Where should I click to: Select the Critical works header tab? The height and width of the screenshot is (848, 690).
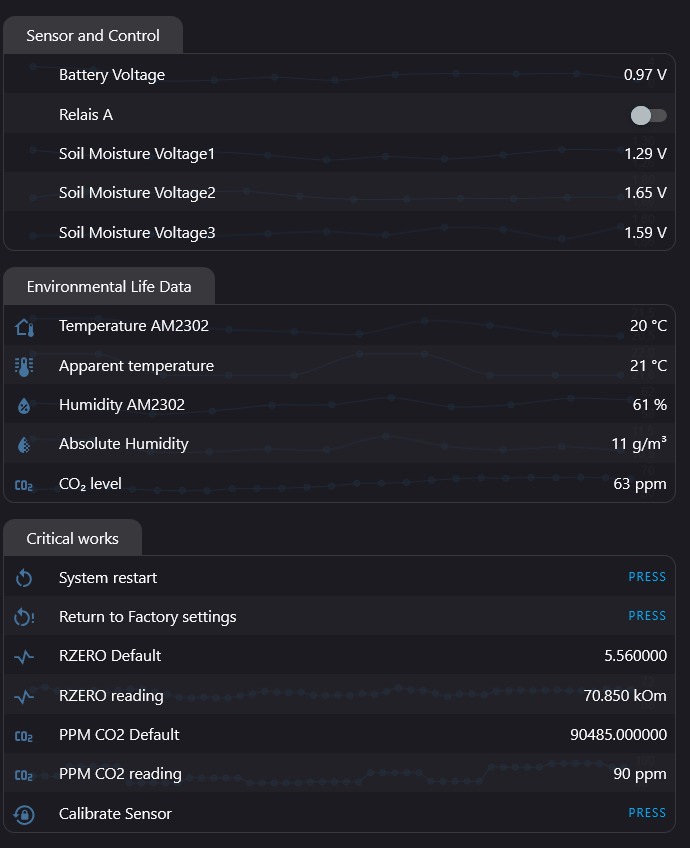pyautogui.click(x=72, y=539)
